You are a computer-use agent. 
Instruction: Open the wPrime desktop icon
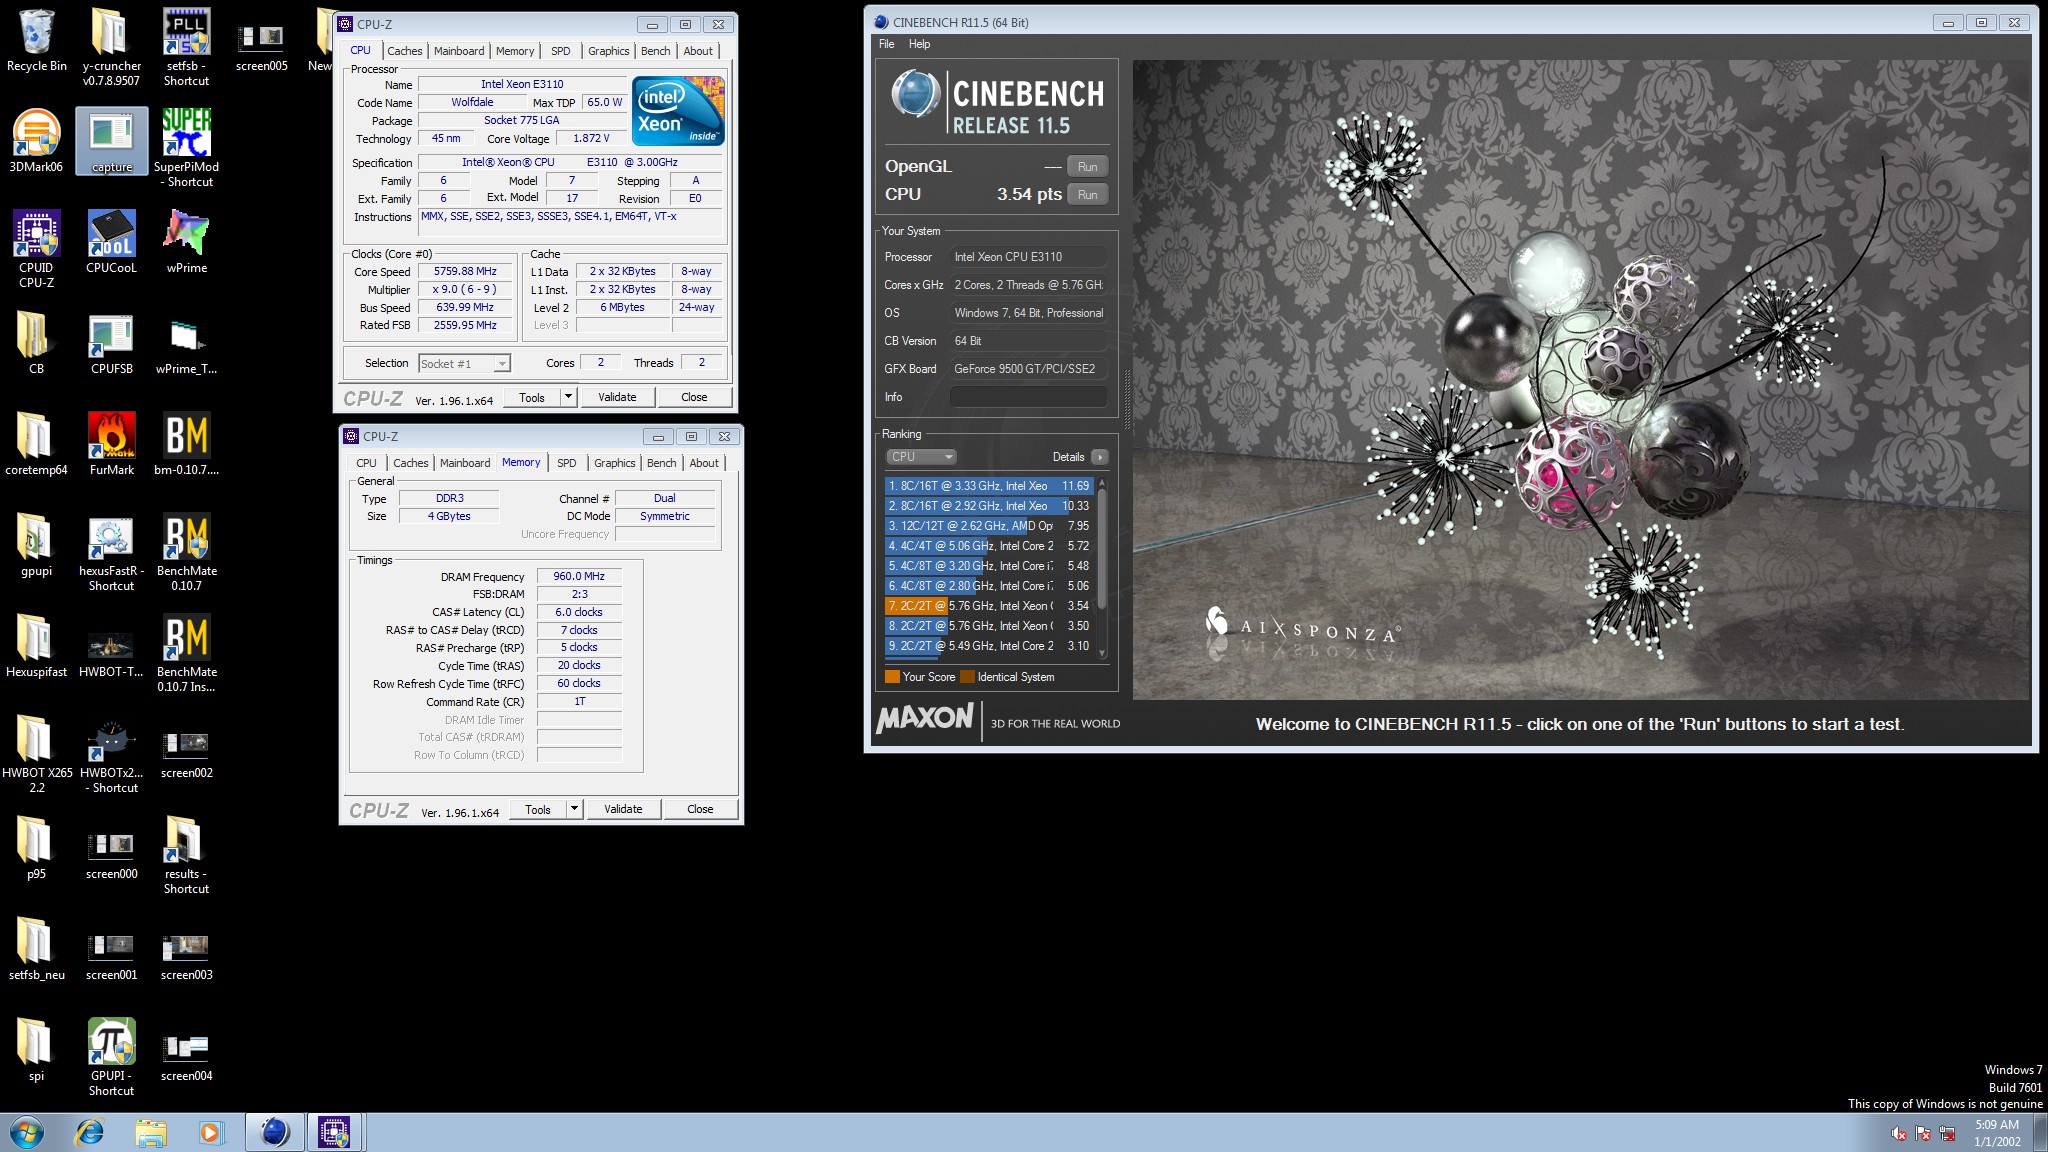coord(186,242)
